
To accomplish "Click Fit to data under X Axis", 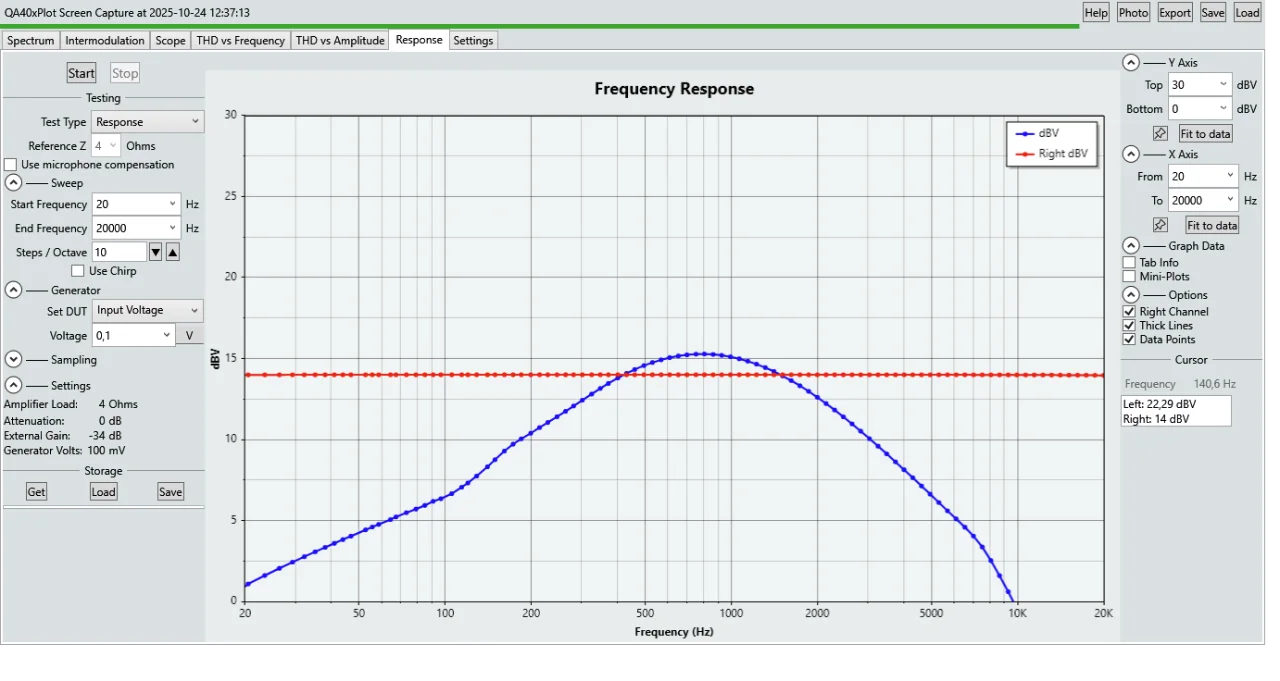I will 1210,224.
